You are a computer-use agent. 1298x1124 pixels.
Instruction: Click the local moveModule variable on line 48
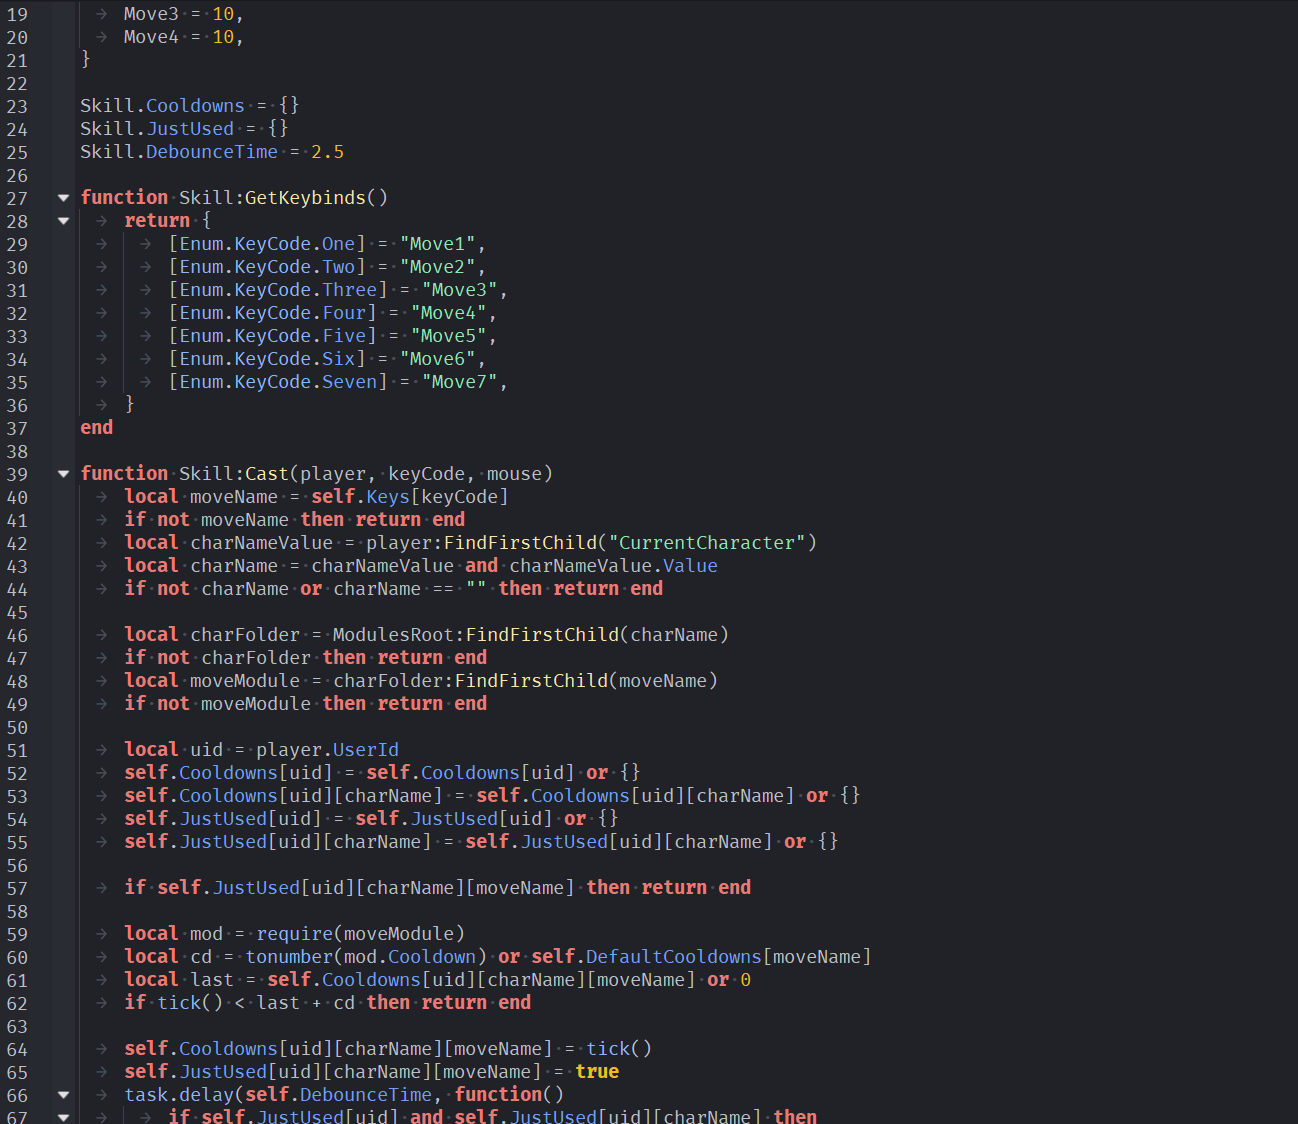pyautogui.click(x=245, y=681)
